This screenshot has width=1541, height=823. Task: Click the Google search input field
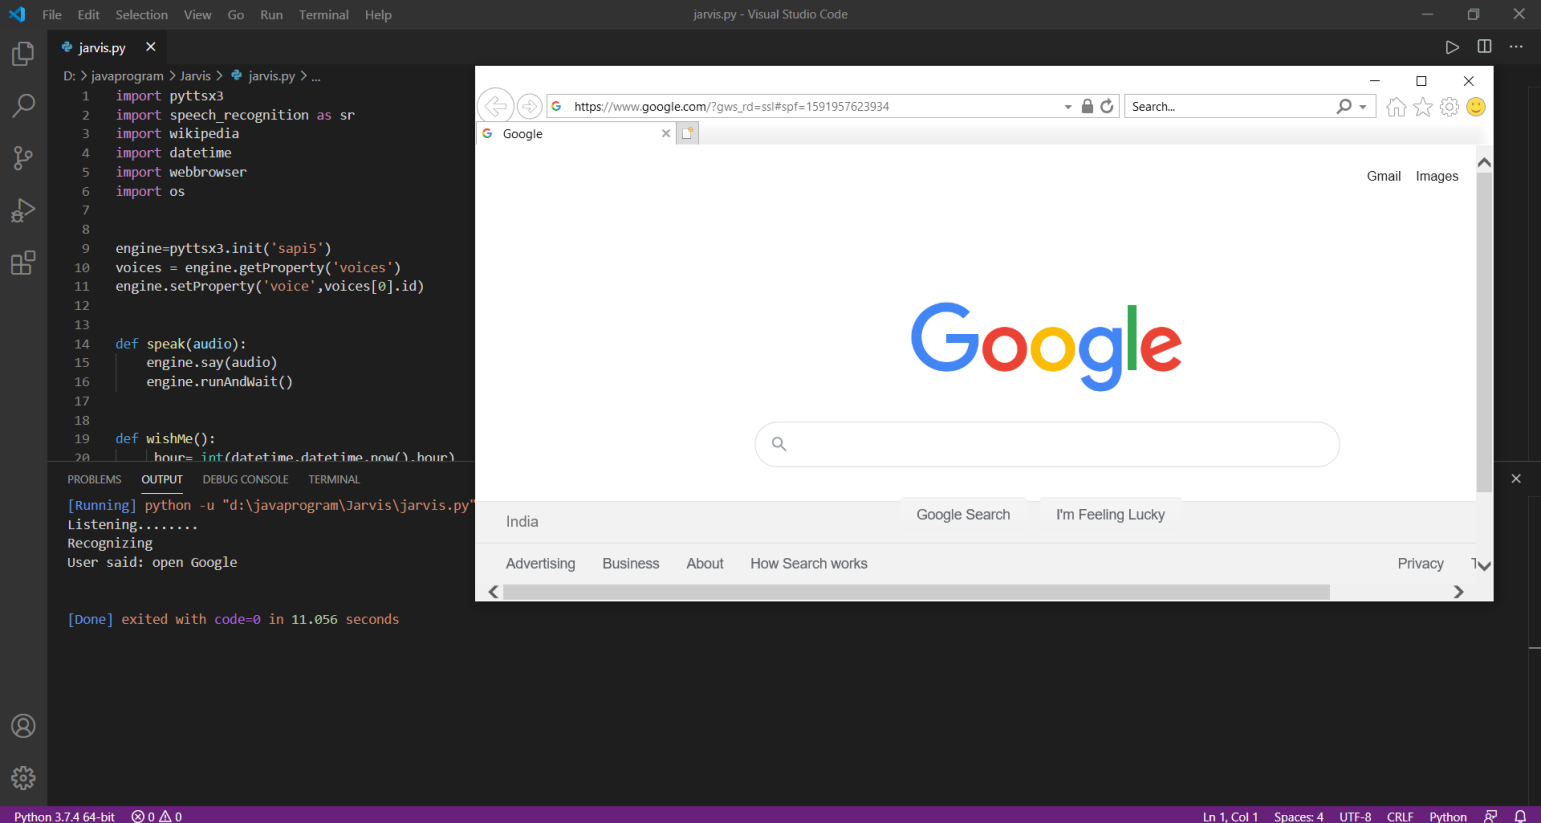pos(1046,444)
